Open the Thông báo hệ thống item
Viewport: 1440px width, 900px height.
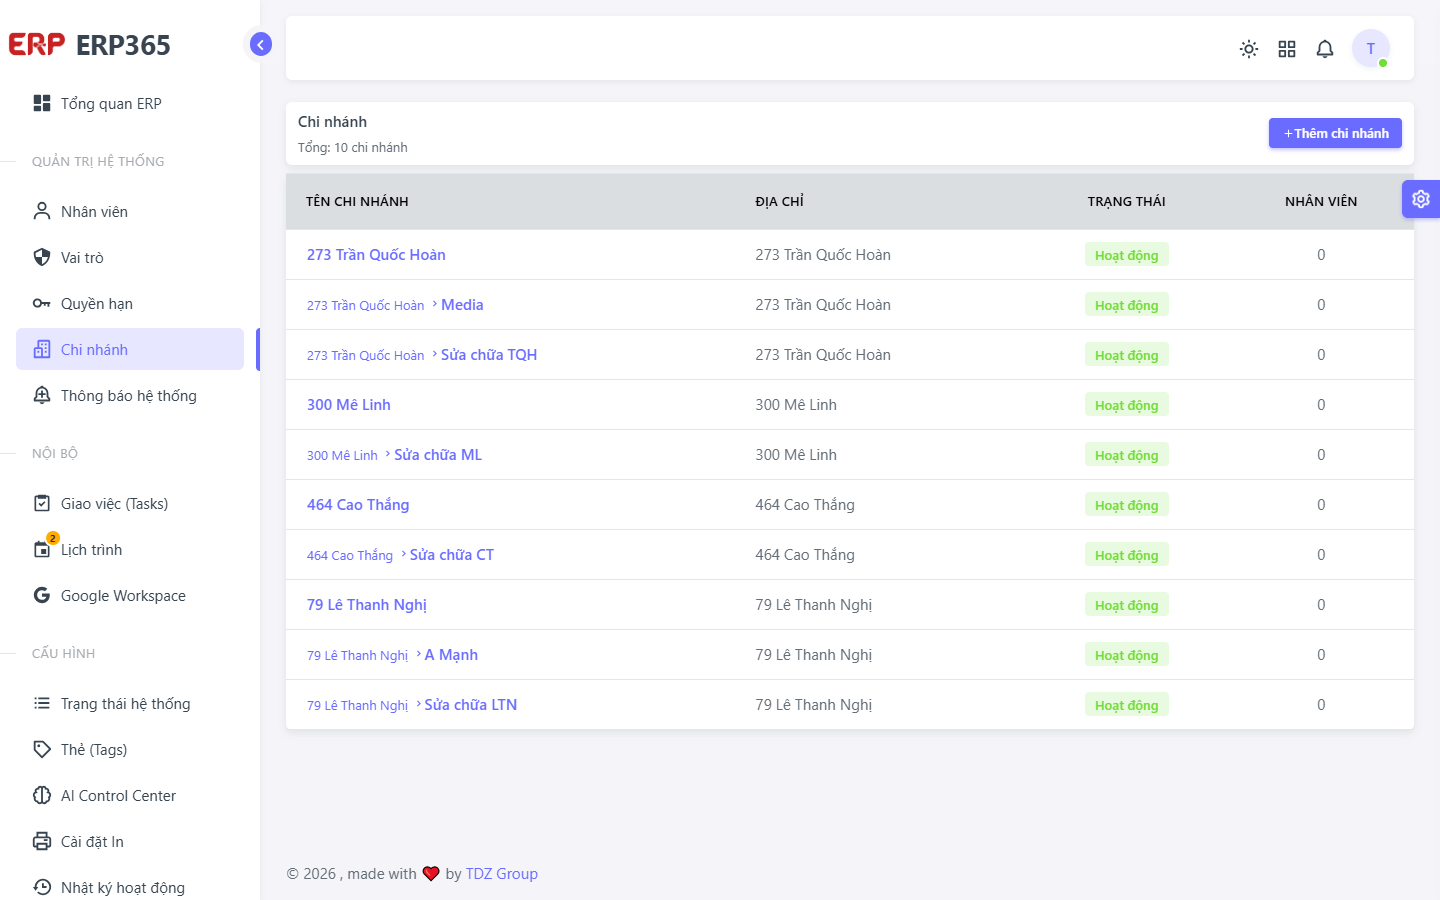130,396
